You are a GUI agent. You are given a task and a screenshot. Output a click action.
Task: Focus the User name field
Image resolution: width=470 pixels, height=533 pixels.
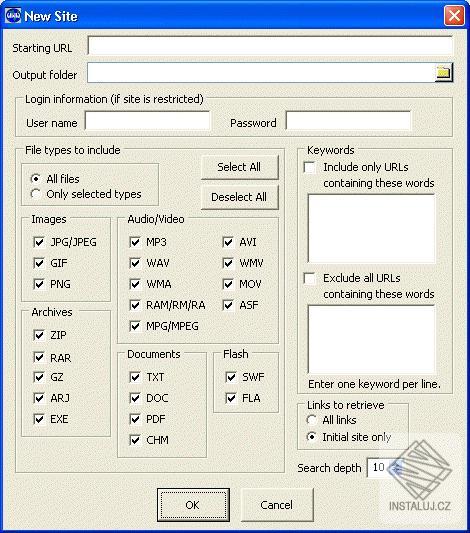(x=147, y=121)
